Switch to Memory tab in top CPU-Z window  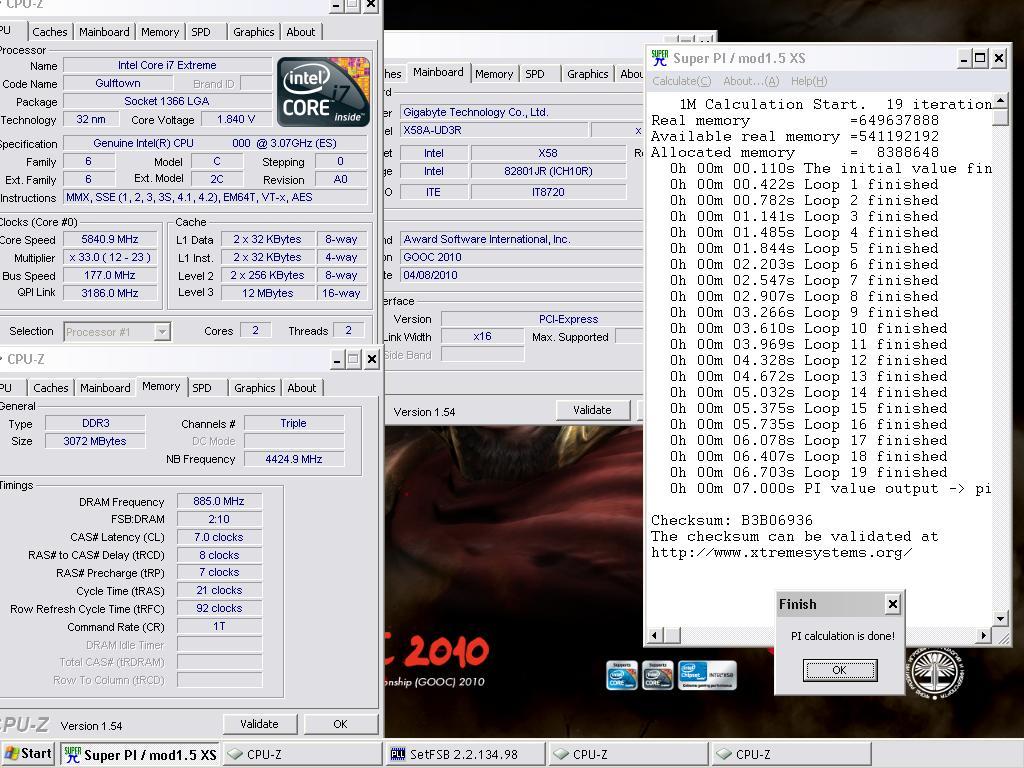tap(159, 32)
